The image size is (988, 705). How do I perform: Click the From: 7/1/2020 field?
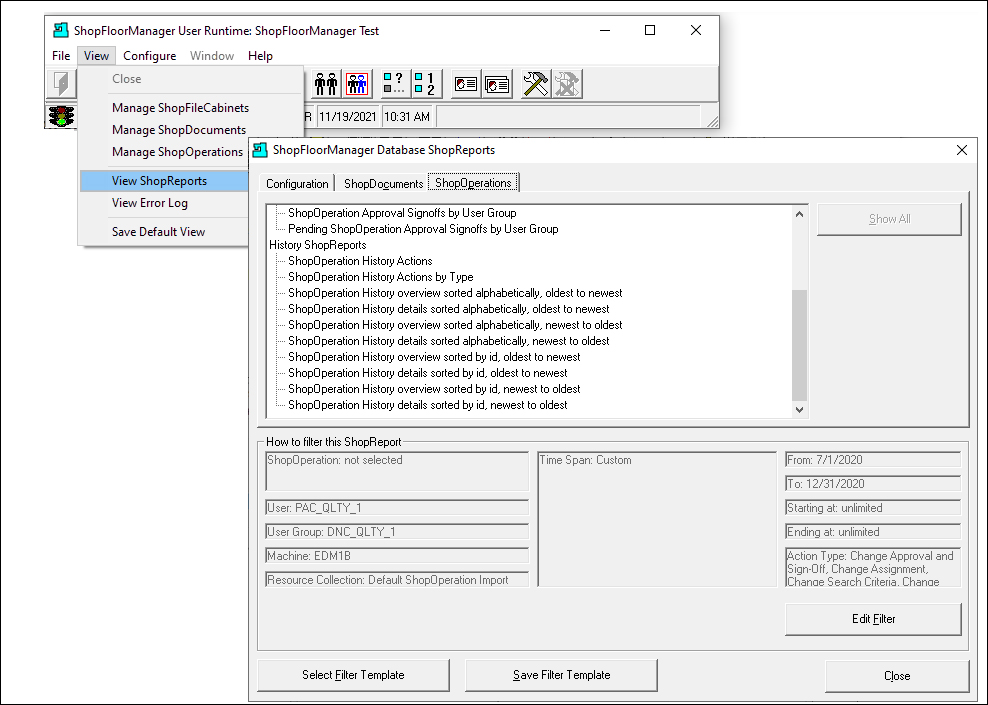coord(873,460)
